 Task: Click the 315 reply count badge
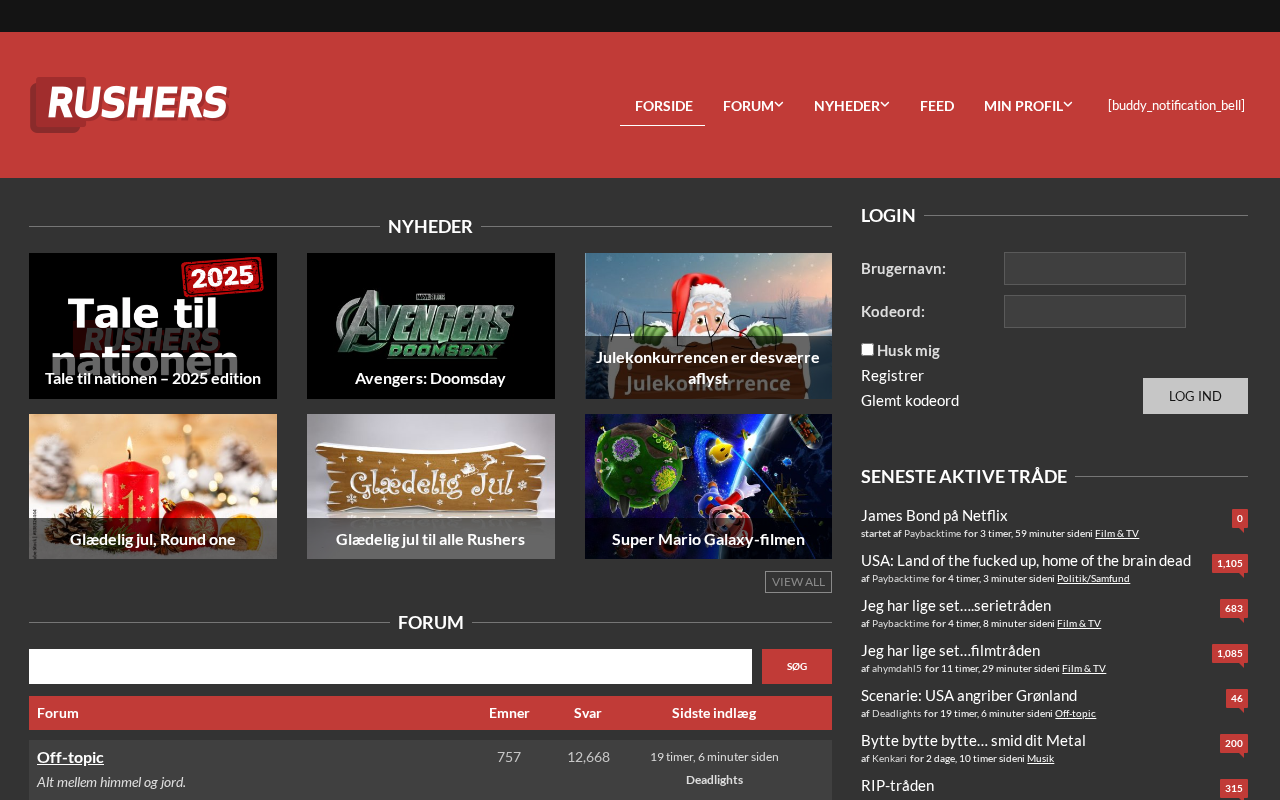point(1234,788)
